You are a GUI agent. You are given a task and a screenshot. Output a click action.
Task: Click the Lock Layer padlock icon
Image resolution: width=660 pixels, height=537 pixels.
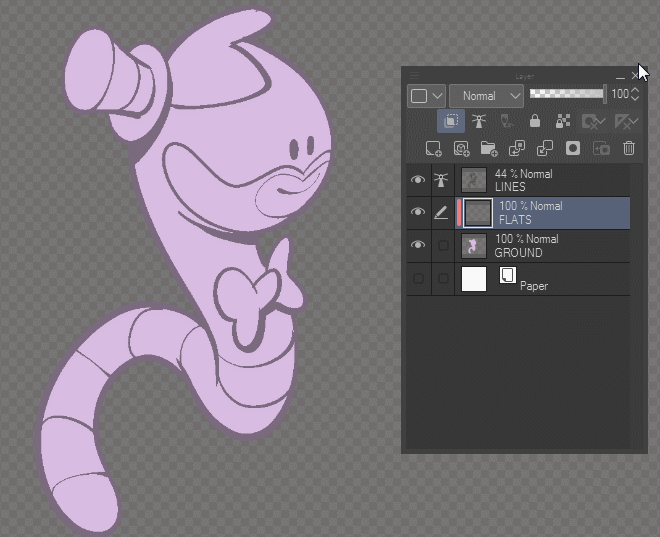coord(535,121)
